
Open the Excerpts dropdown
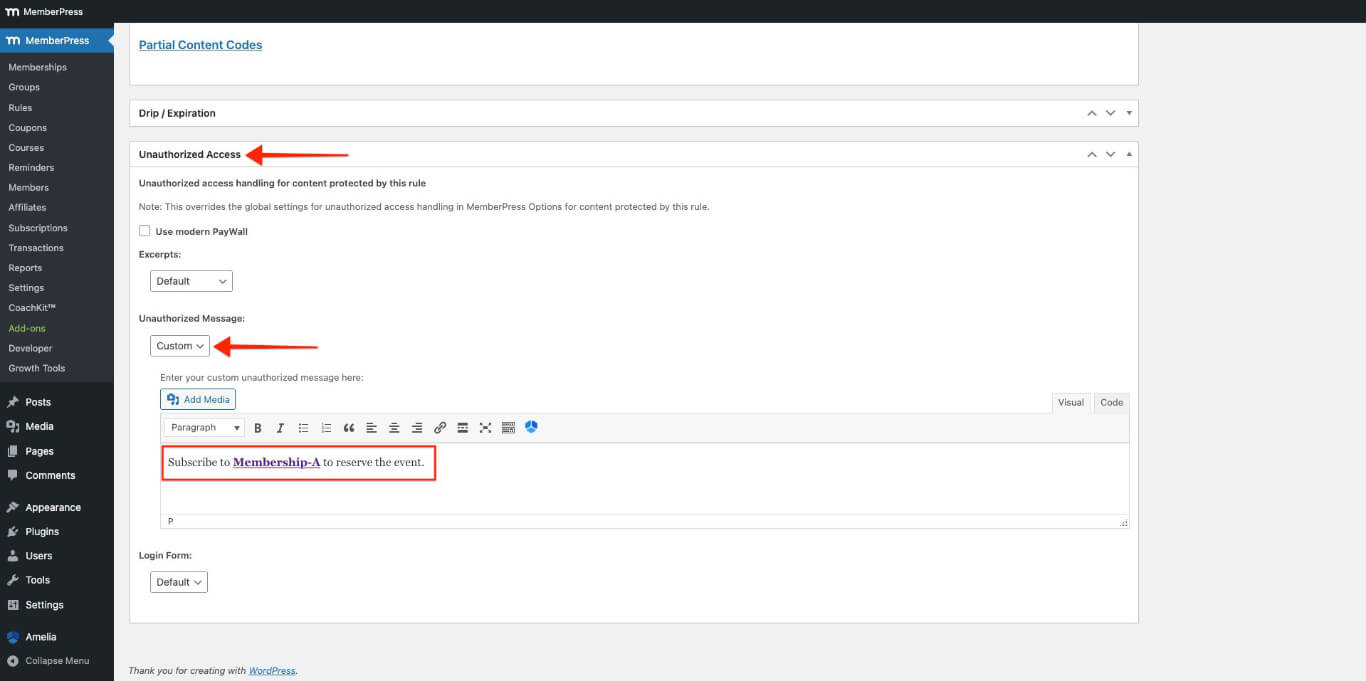click(191, 281)
